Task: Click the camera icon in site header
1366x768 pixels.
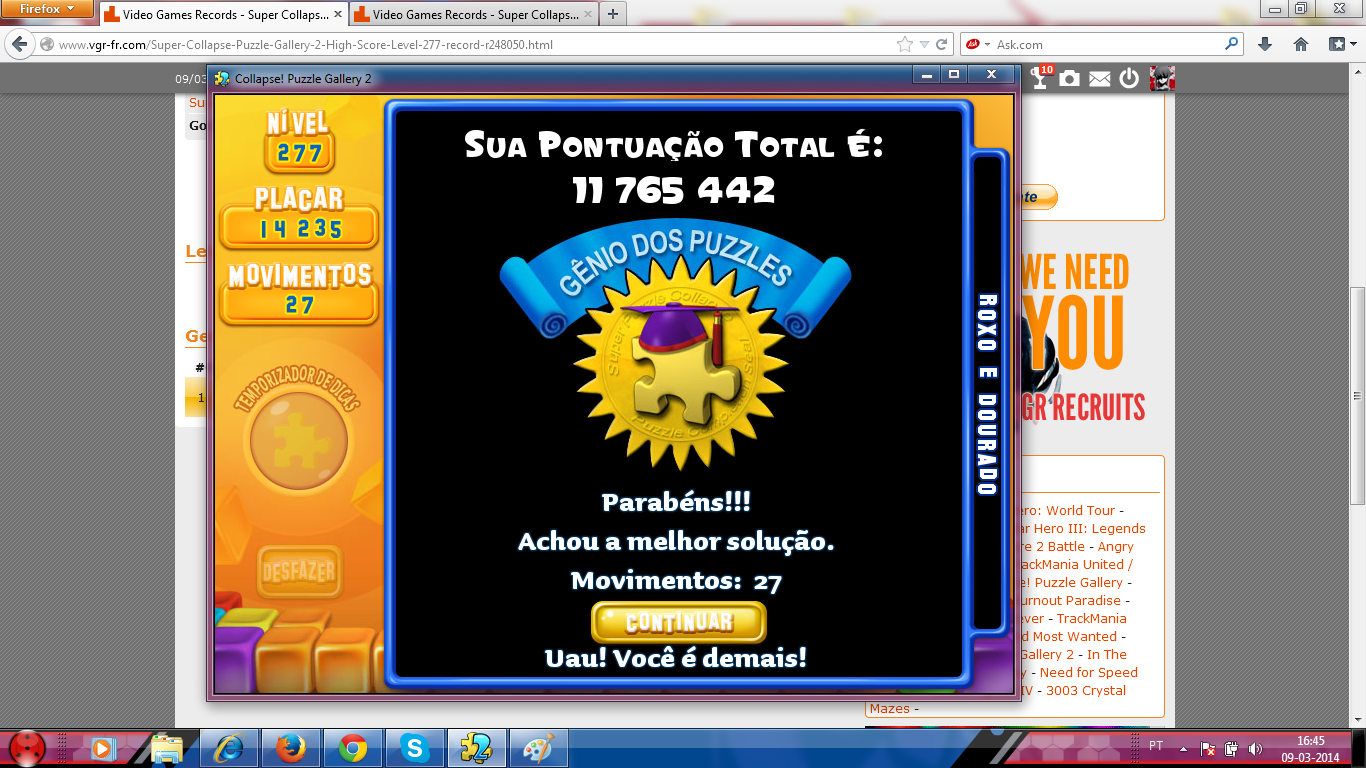Action: [1070, 79]
